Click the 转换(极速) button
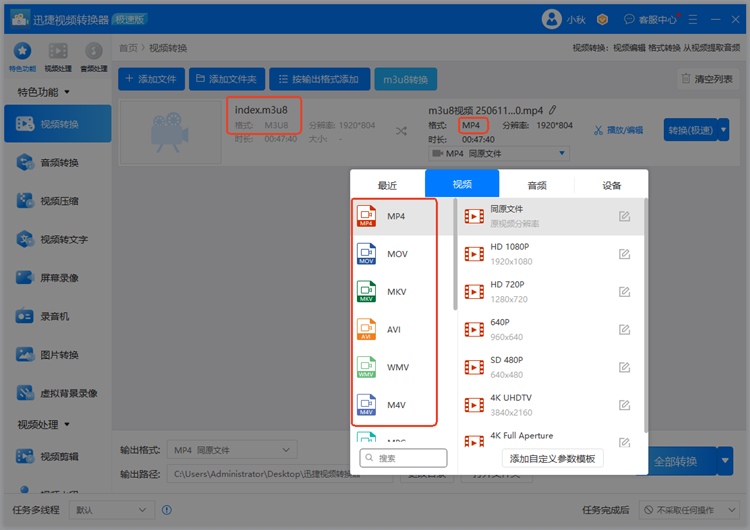This screenshot has height=530, width=750. click(690, 130)
